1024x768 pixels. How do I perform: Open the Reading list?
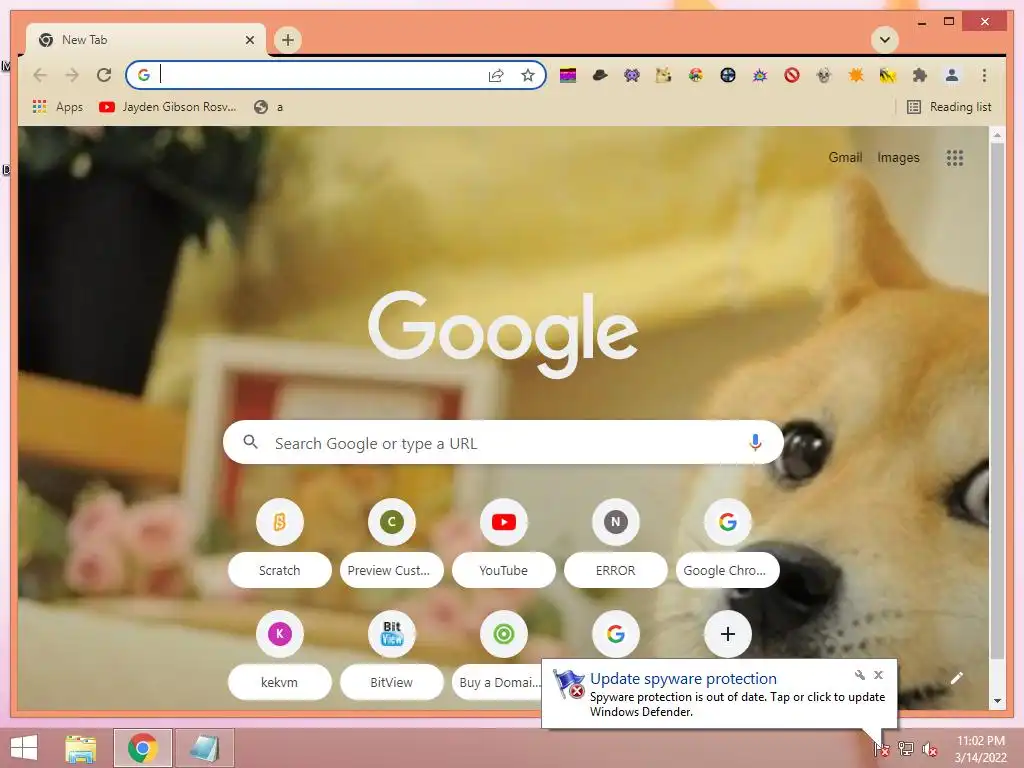coord(949,107)
